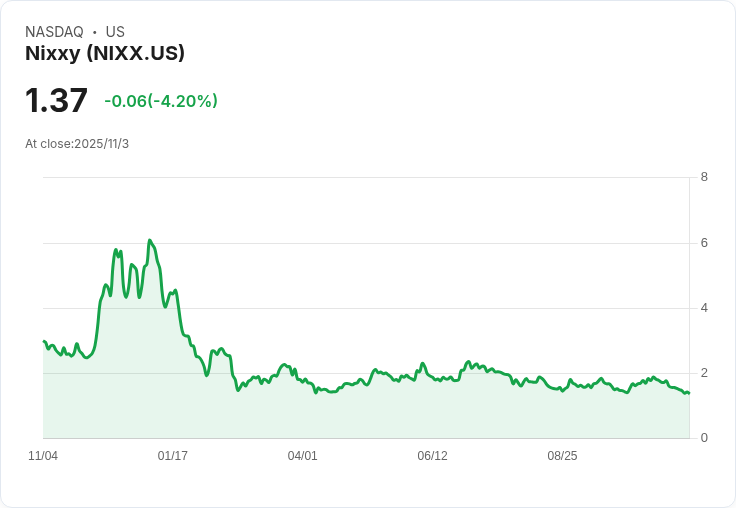Click the 08/25 date axis label
Image resolution: width=736 pixels, height=508 pixels.
562,456
